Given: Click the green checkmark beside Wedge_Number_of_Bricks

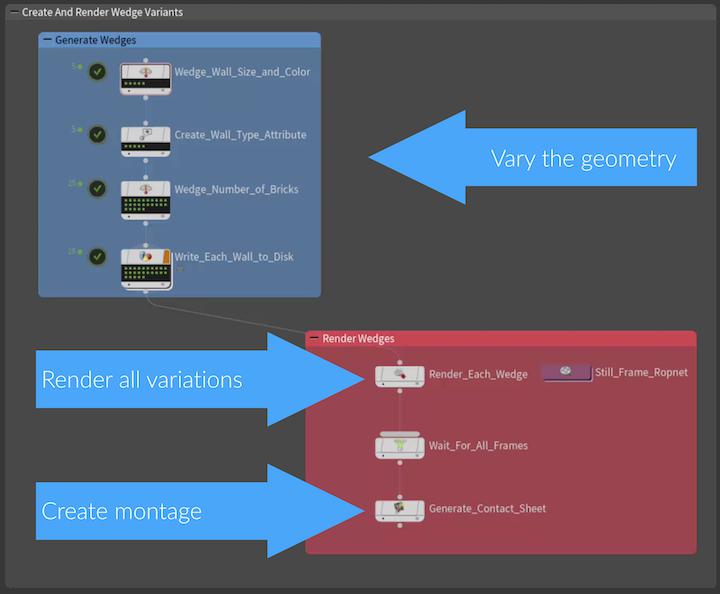Looking at the screenshot, I should [x=97, y=189].
